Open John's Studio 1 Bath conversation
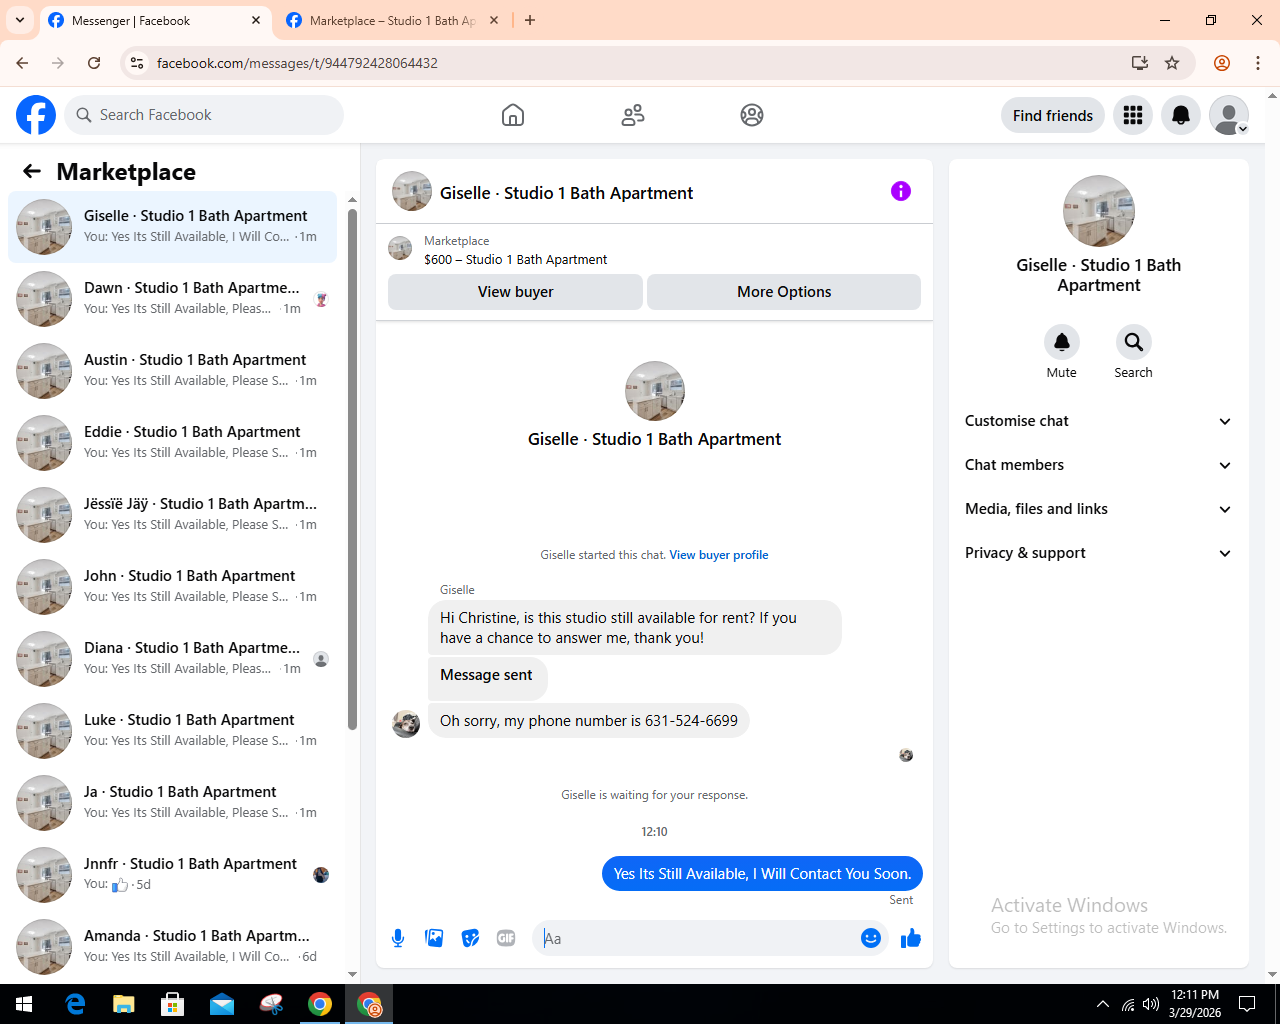 (172, 587)
